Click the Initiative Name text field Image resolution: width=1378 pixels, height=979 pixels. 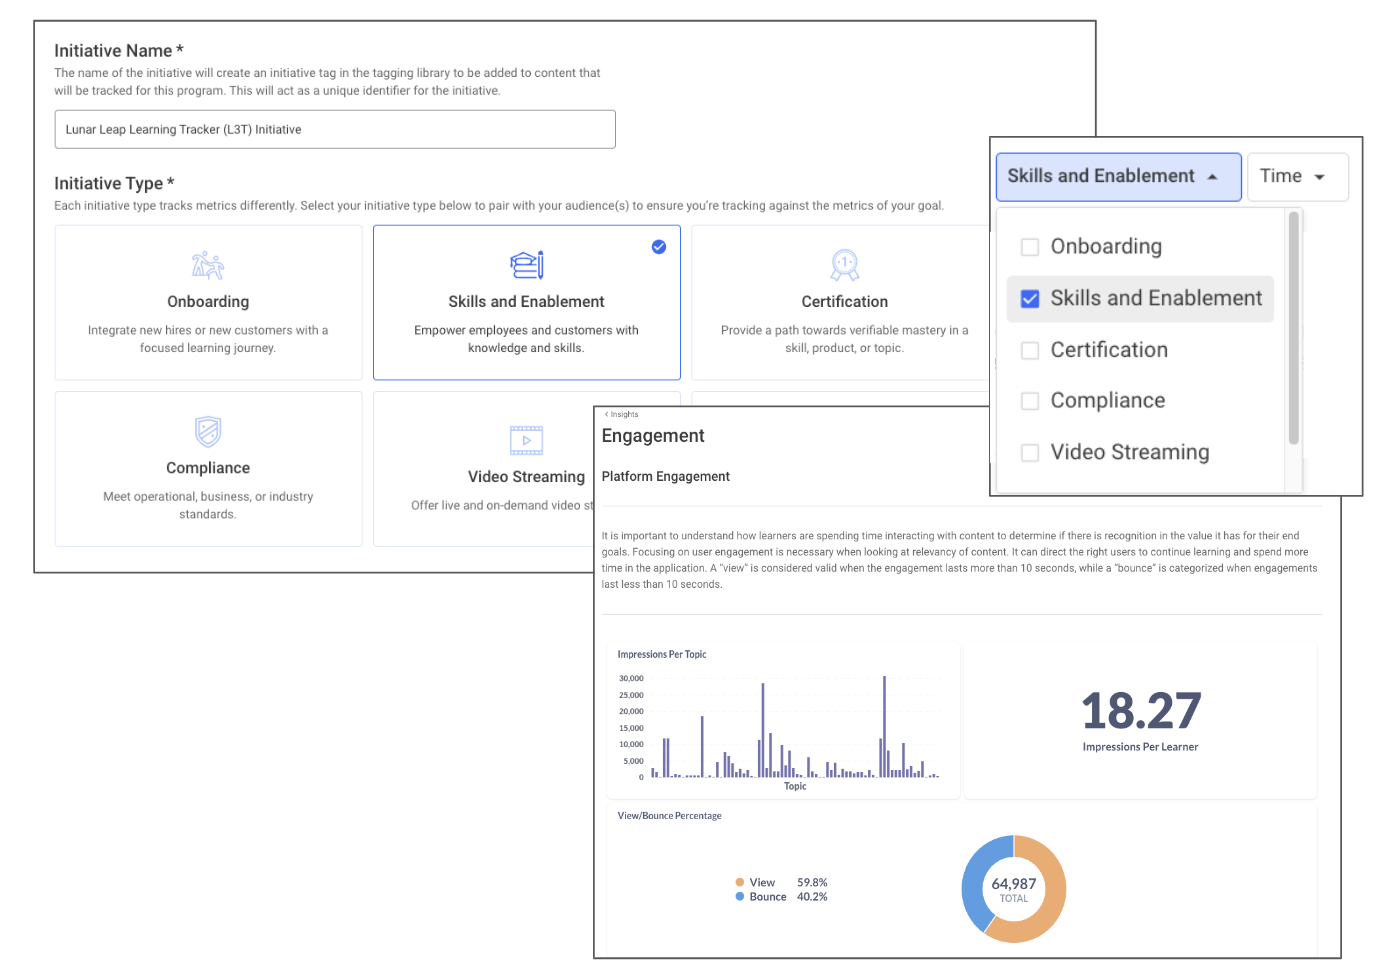pyautogui.click(x=335, y=129)
